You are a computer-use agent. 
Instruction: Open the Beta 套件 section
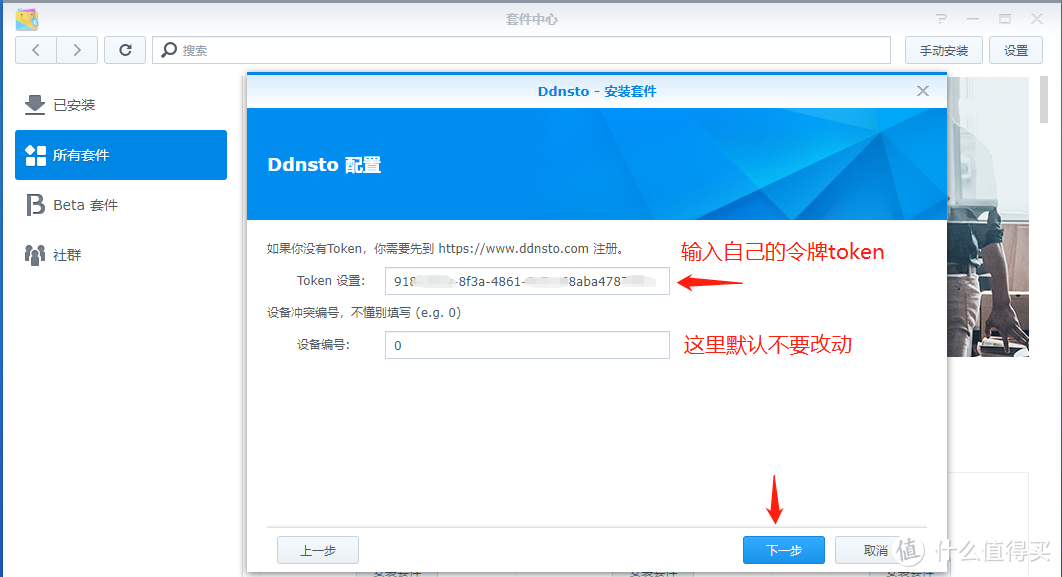(x=121, y=205)
